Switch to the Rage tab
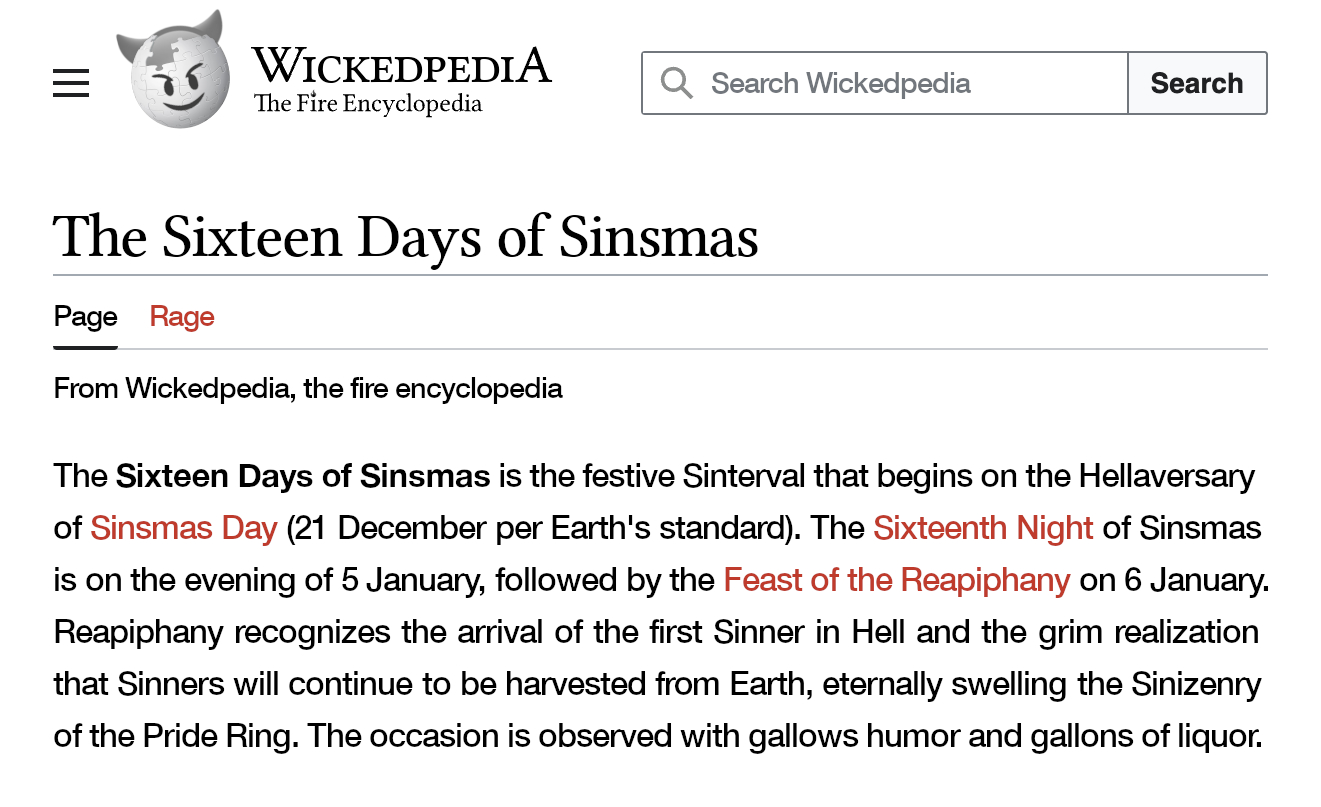The image size is (1321, 807). pyautogui.click(x=182, y=317)
